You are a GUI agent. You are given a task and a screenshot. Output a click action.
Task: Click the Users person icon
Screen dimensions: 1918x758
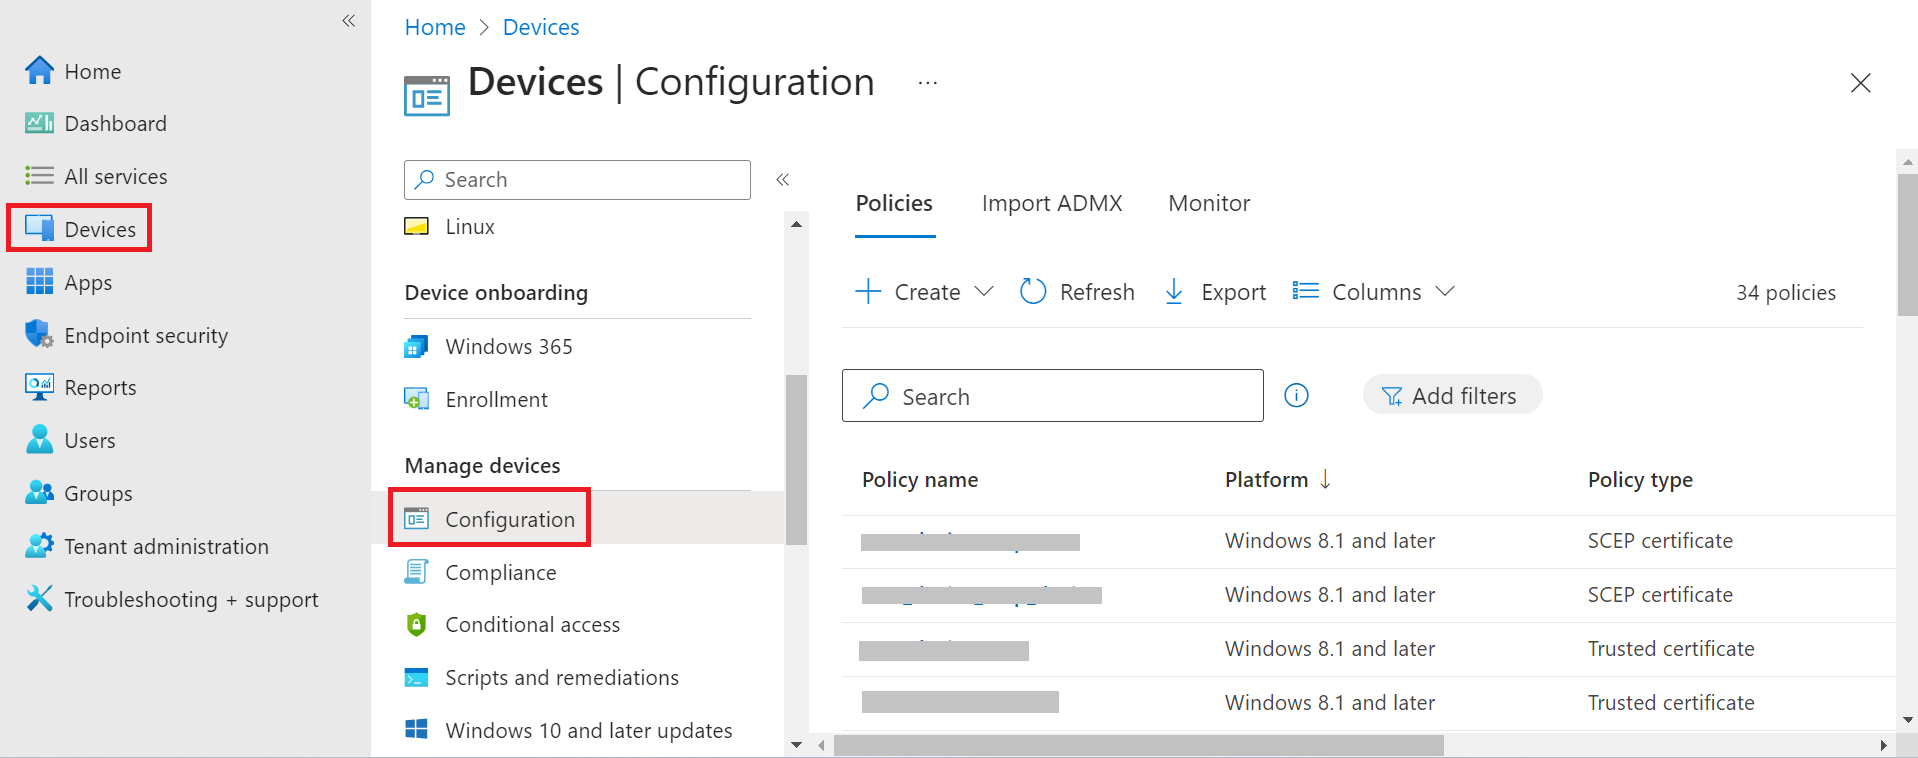pos(40,440)
